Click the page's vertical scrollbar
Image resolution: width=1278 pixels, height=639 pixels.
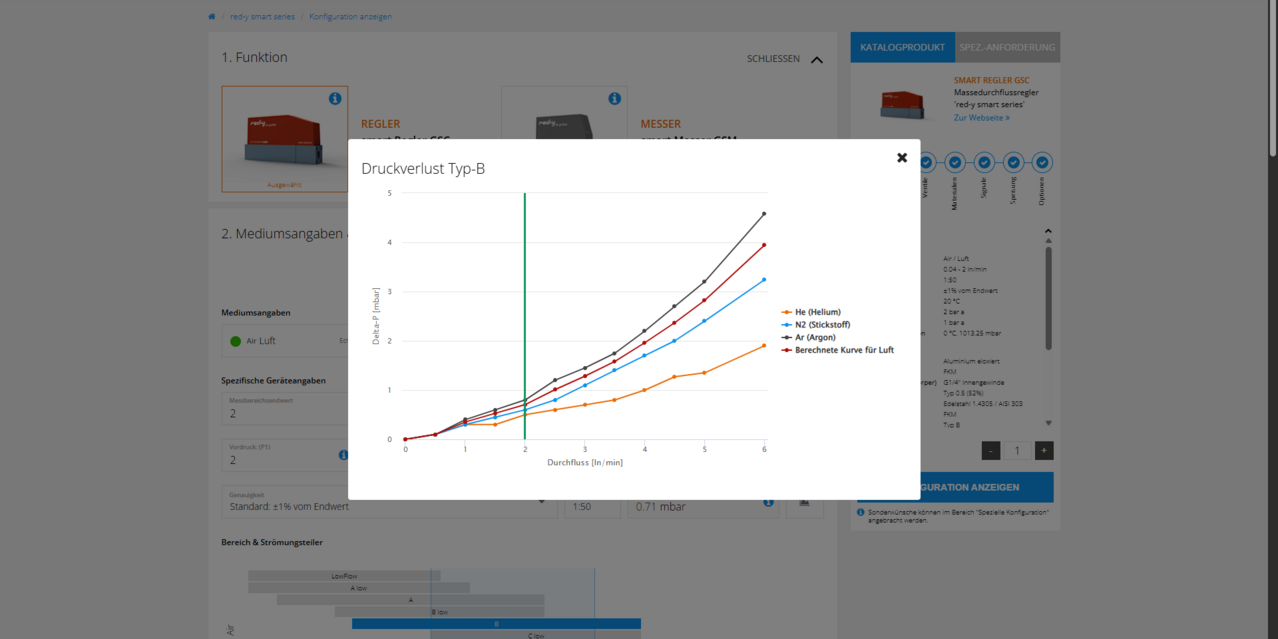(1272, 80)
